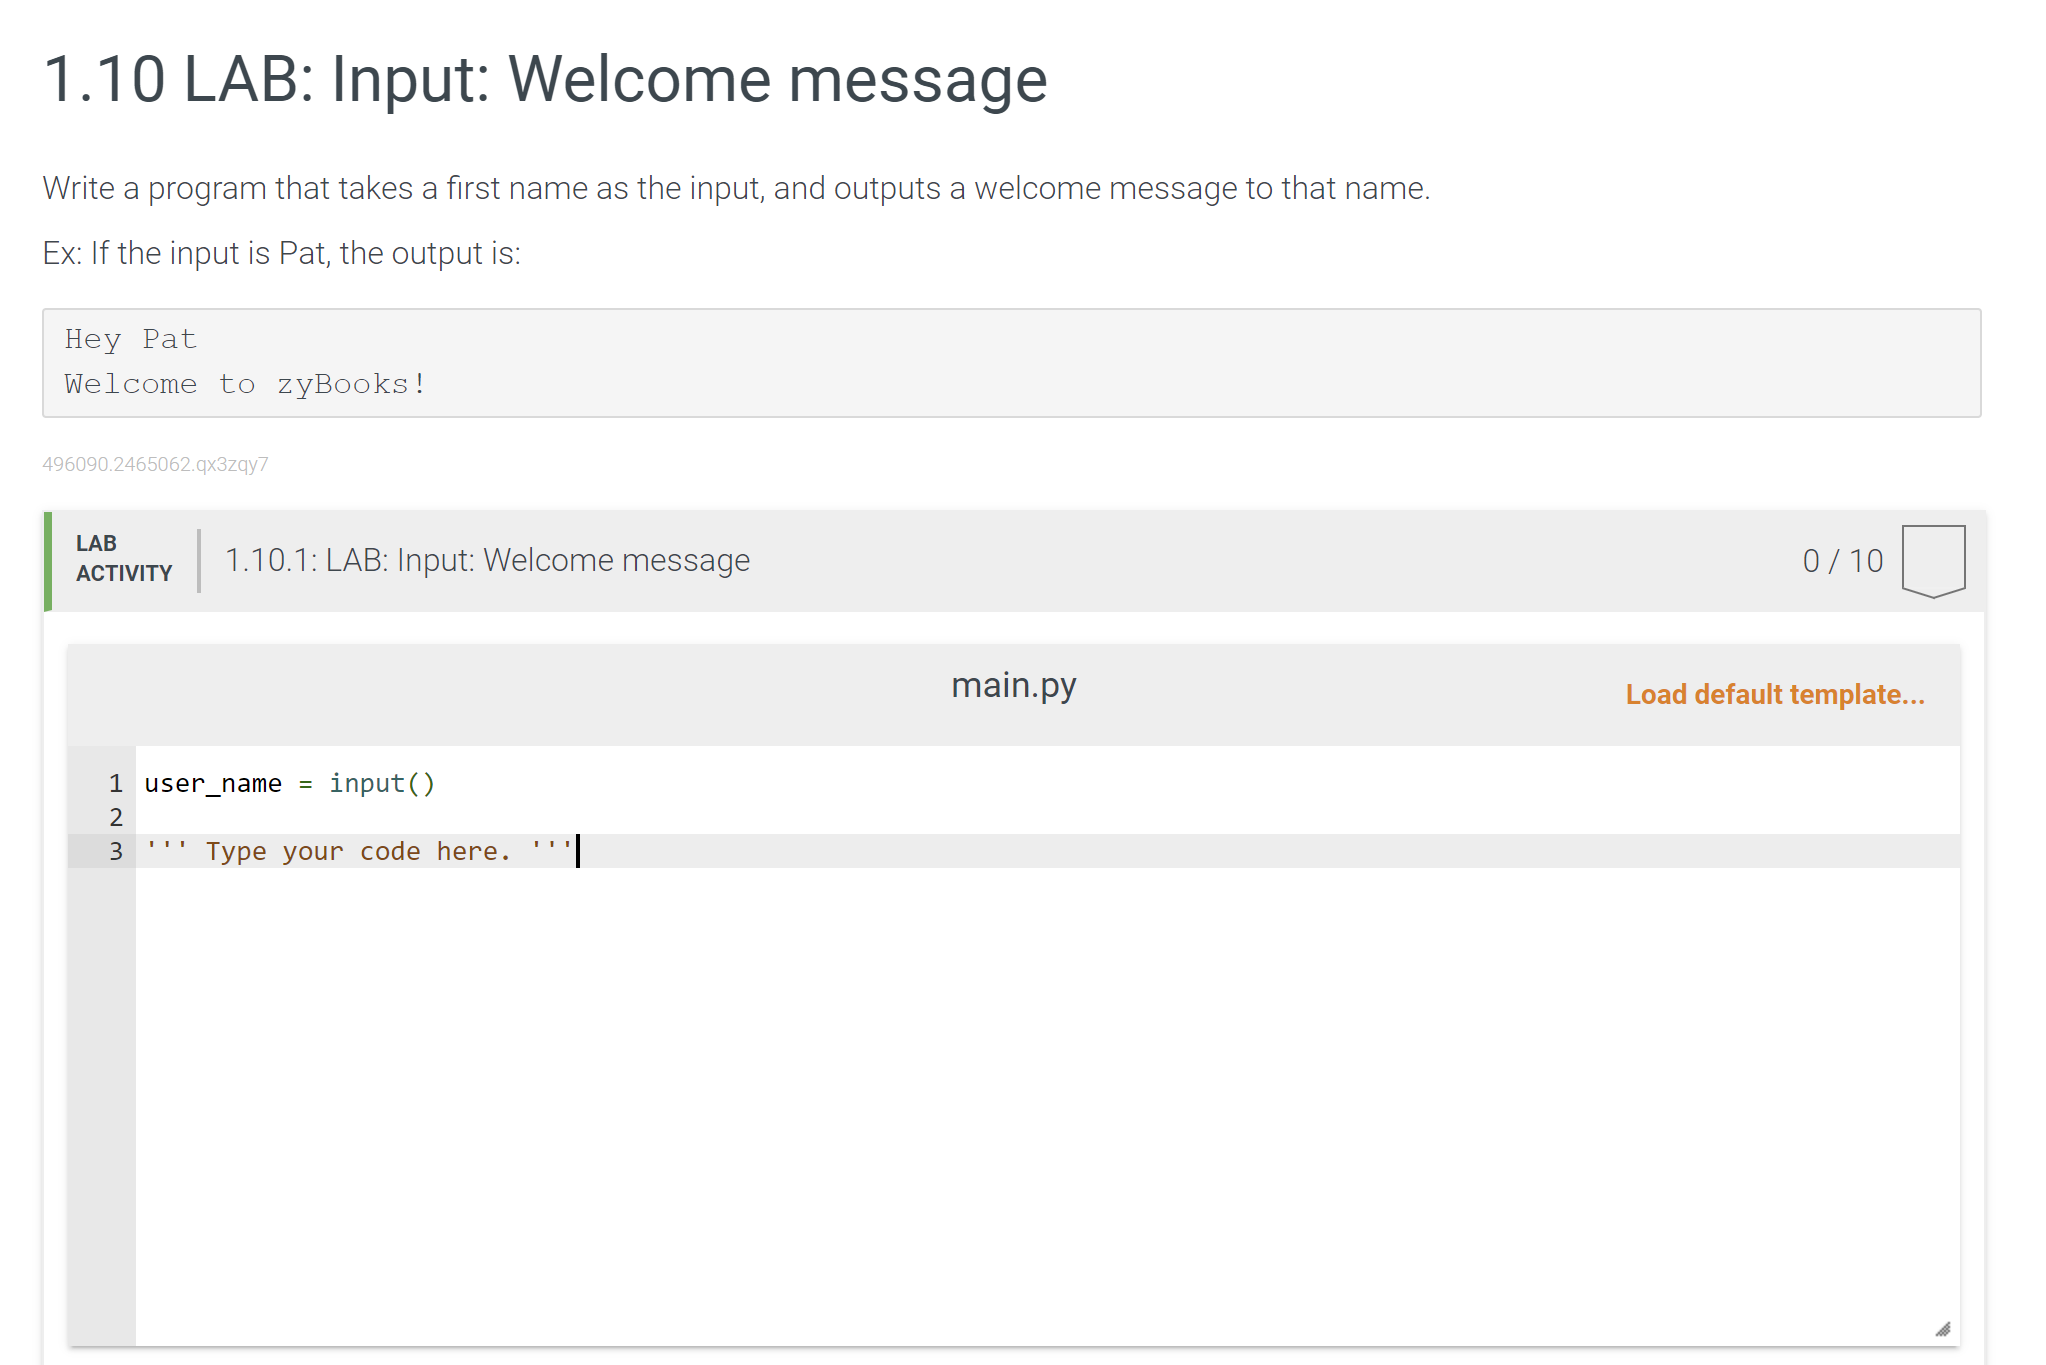Click the LAB ACTIVITY label
Screen dimensions: 2046x1365
[123, 558]
